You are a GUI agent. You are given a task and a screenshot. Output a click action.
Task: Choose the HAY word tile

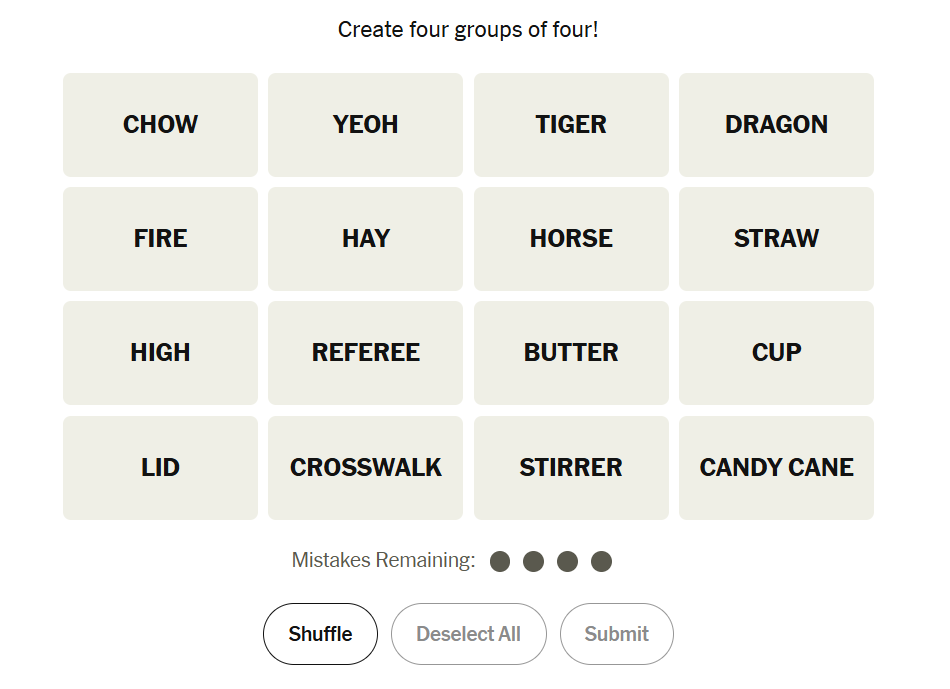pos(365,239)
